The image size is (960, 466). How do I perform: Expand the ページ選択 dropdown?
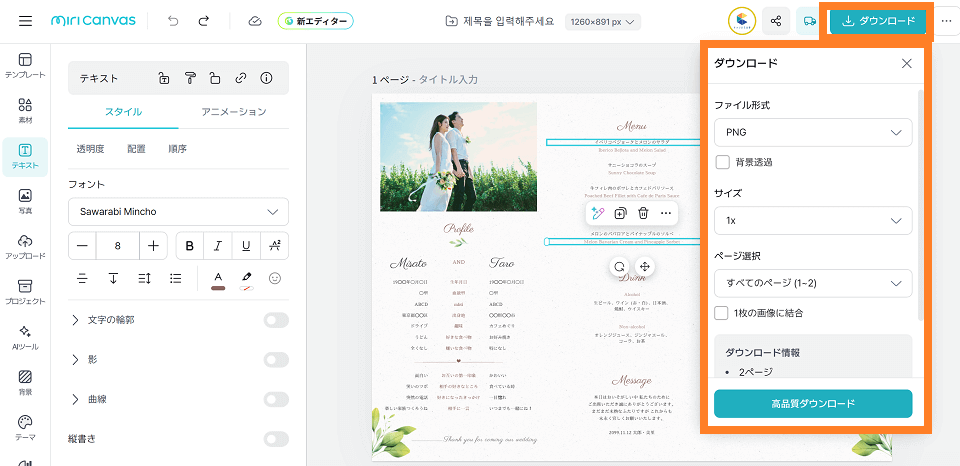pyautogui.click(x=812, y=283)
